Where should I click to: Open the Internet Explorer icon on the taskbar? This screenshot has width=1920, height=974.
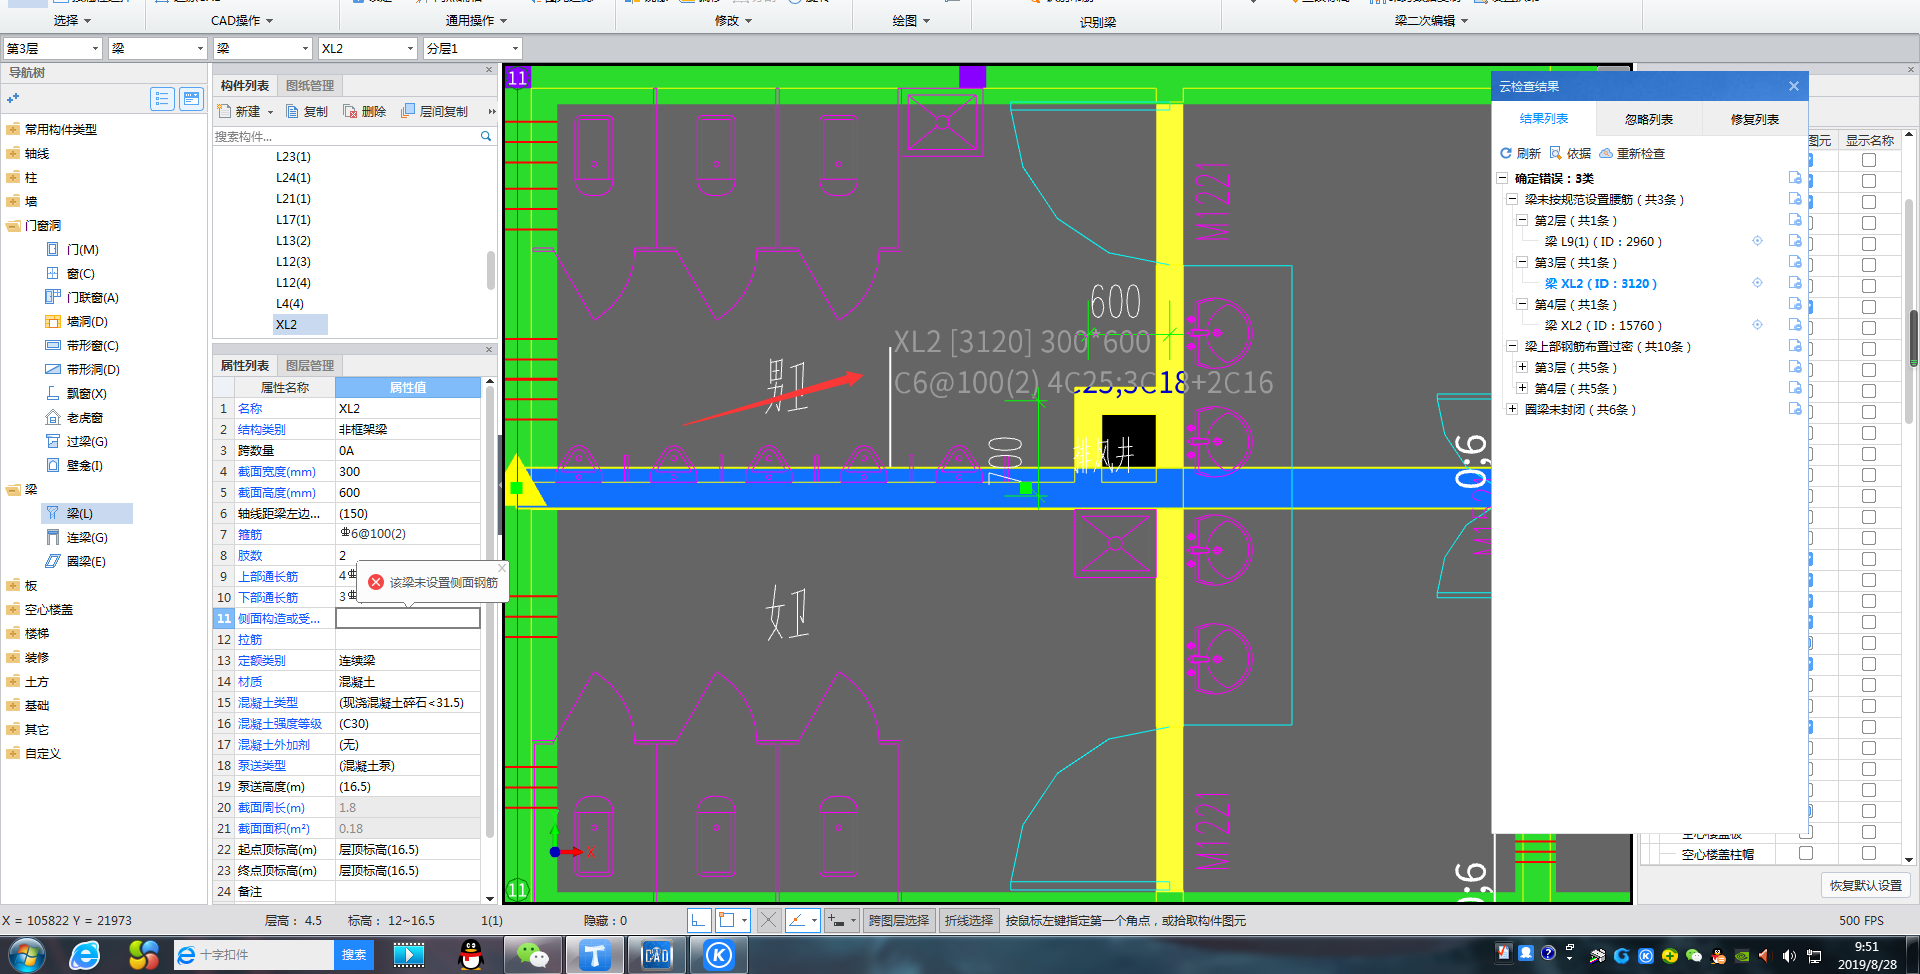tap(85, 955)
